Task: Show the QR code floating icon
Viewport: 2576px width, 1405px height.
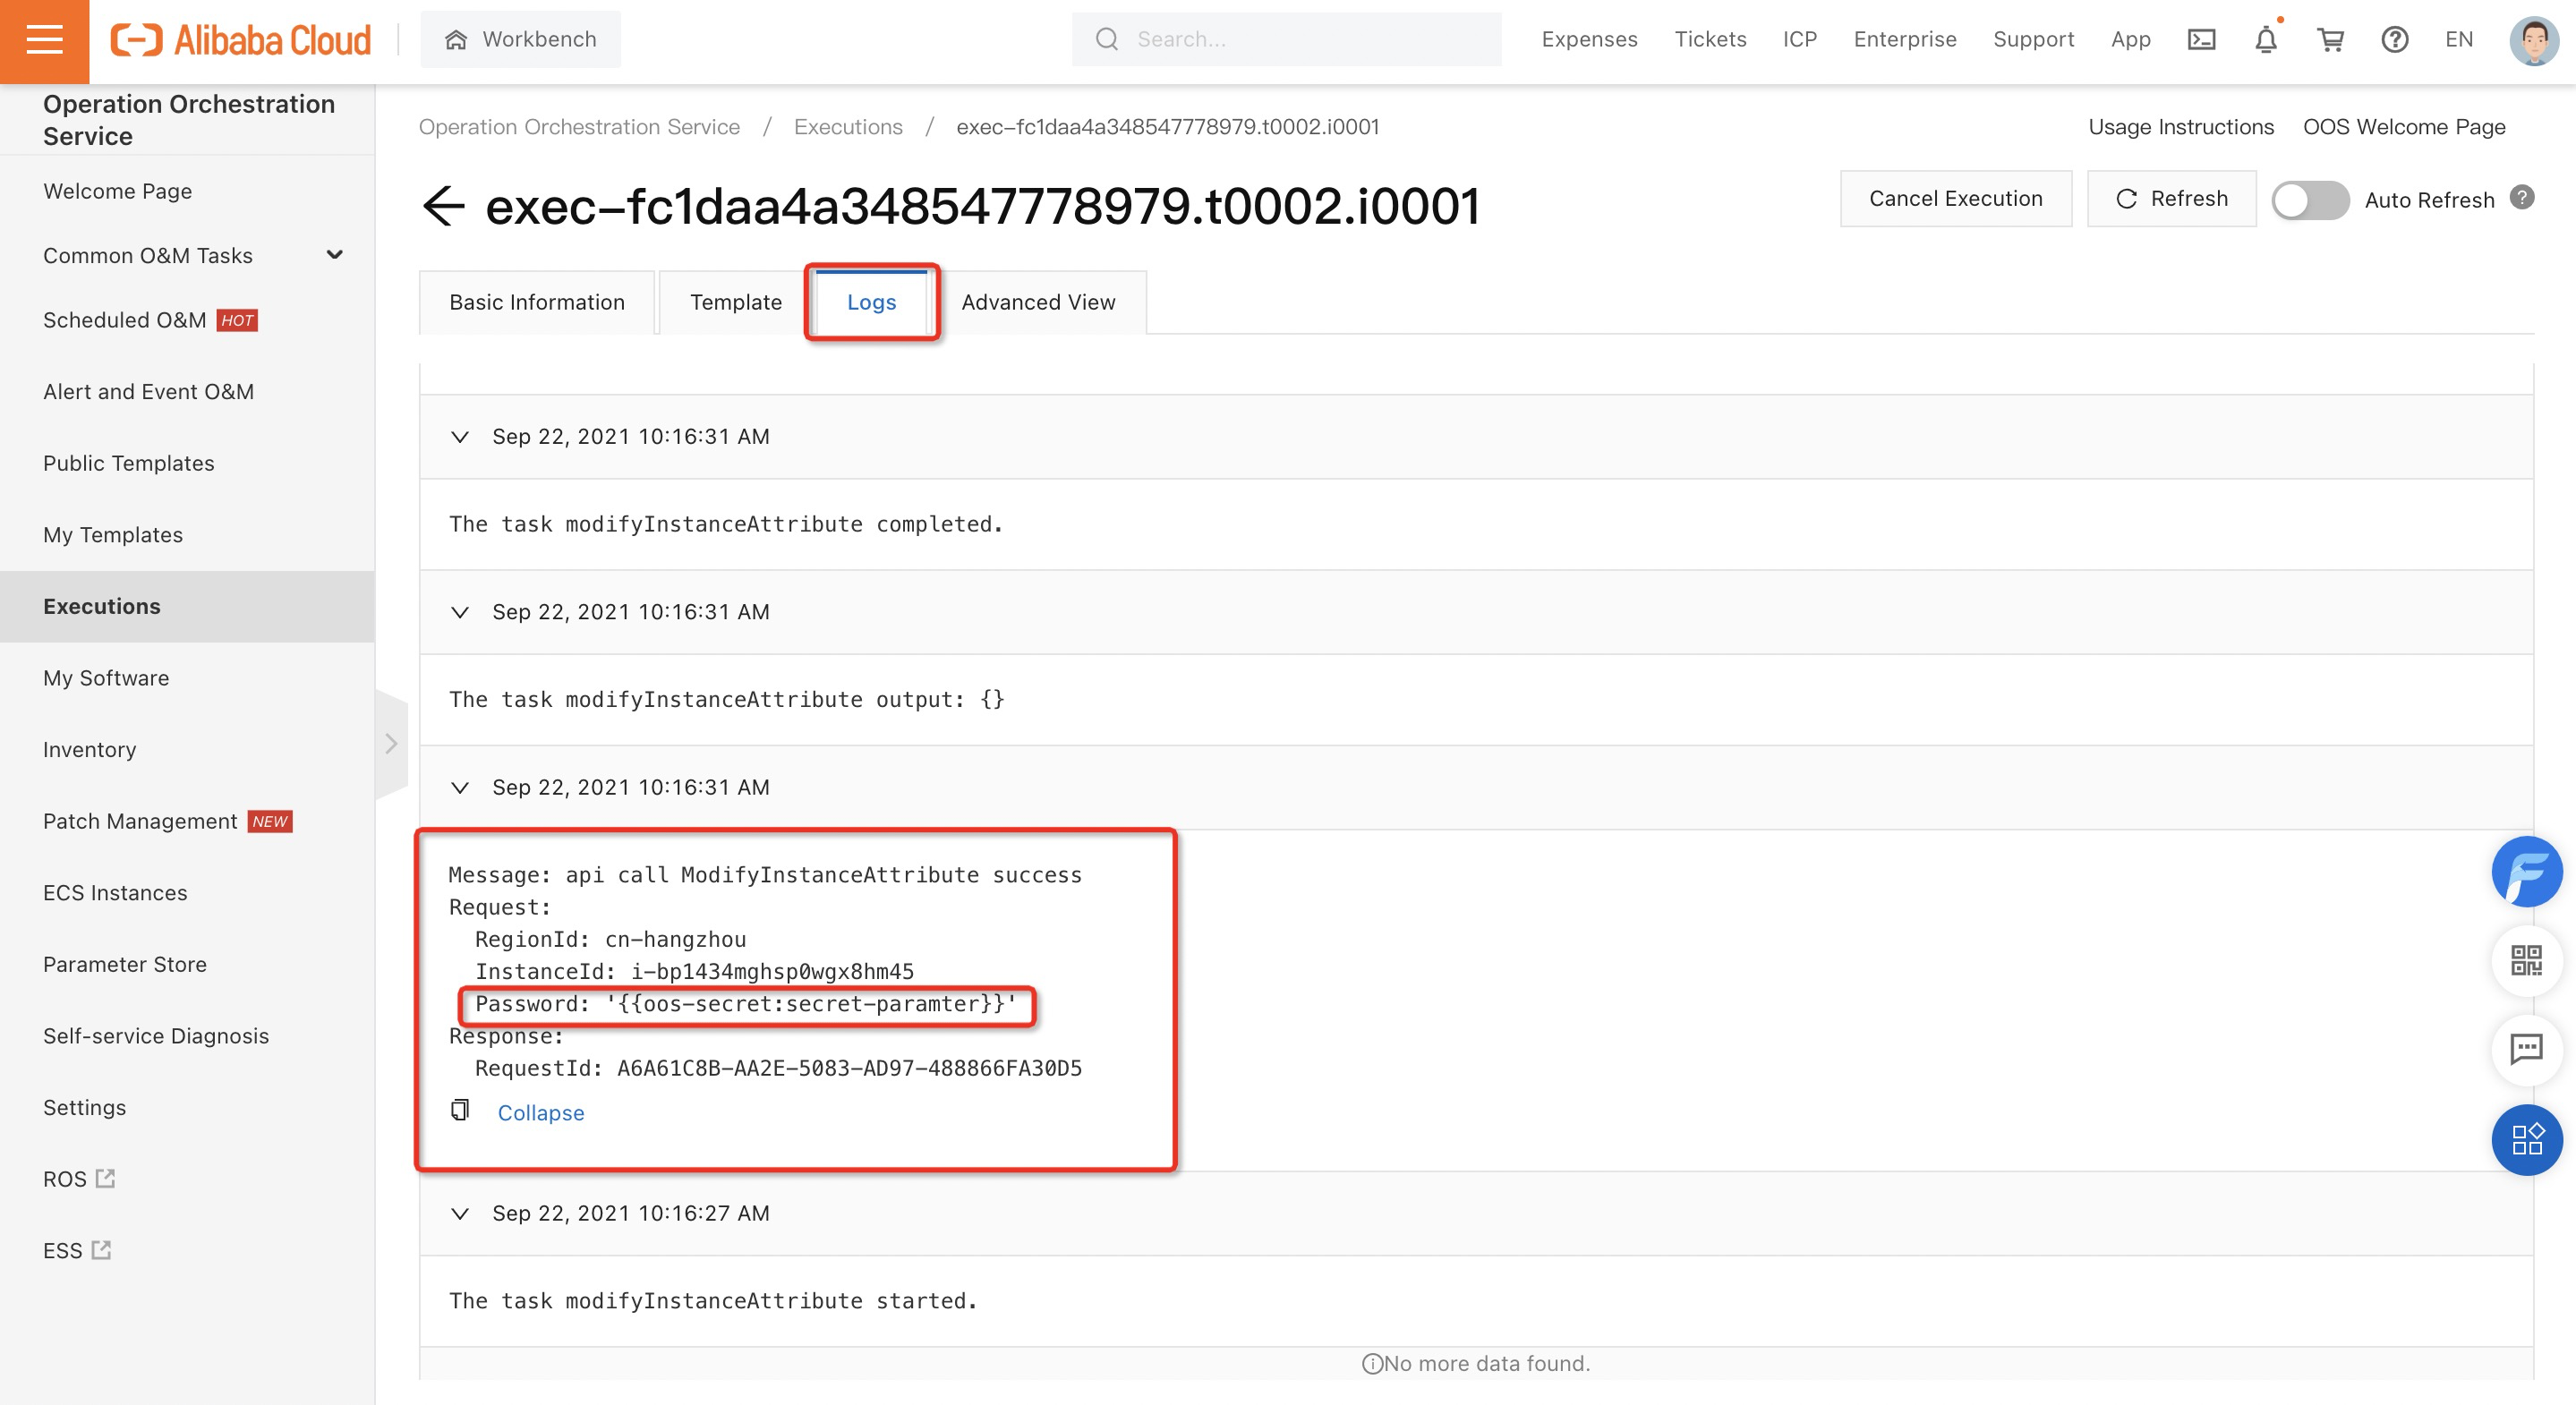Action: [2526, 961]
